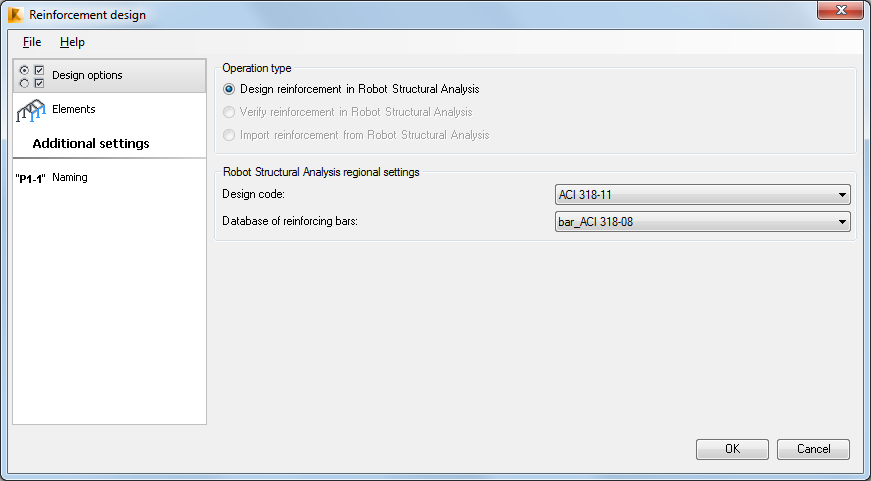Click the "P1-1" Naming icon
871x481 pixels.
pos(31,179)
